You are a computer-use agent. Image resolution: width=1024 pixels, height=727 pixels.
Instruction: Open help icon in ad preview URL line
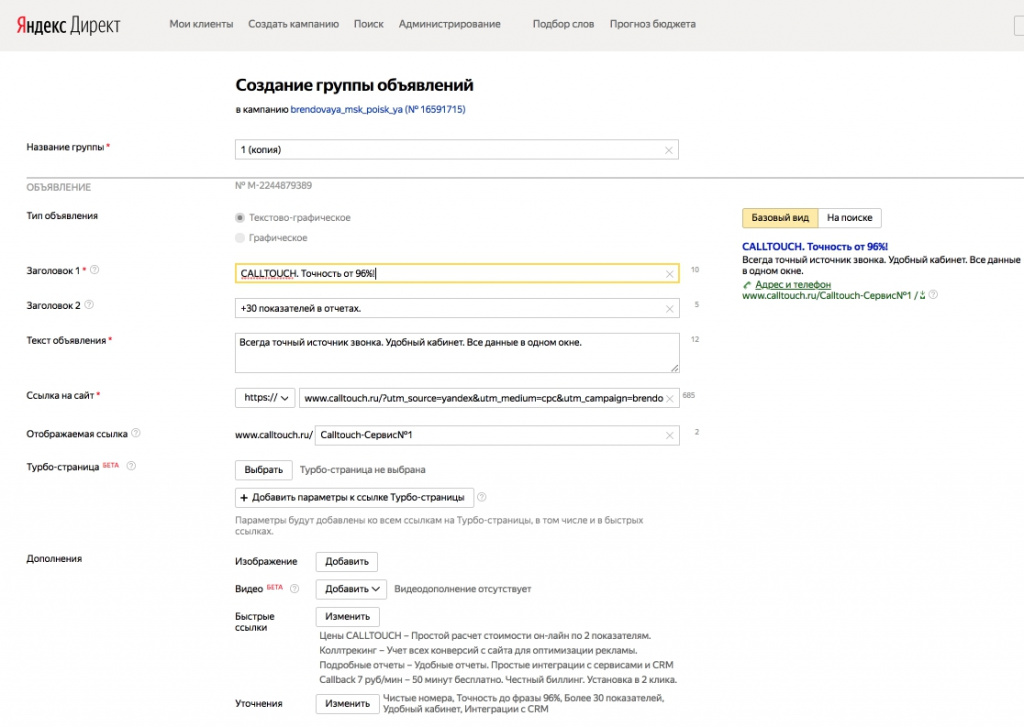coord(933,295)
